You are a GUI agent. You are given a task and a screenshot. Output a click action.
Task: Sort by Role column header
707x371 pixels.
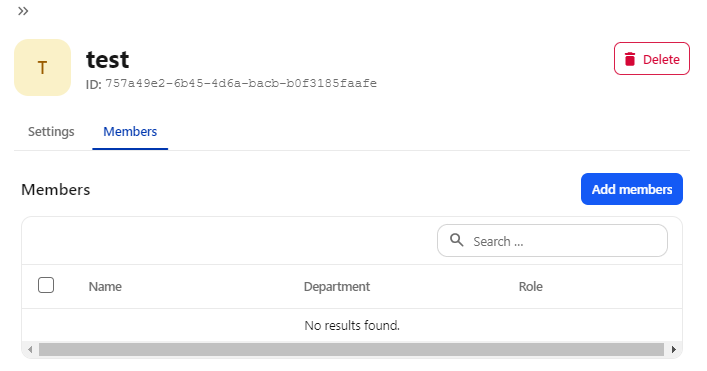coord(531,287)
